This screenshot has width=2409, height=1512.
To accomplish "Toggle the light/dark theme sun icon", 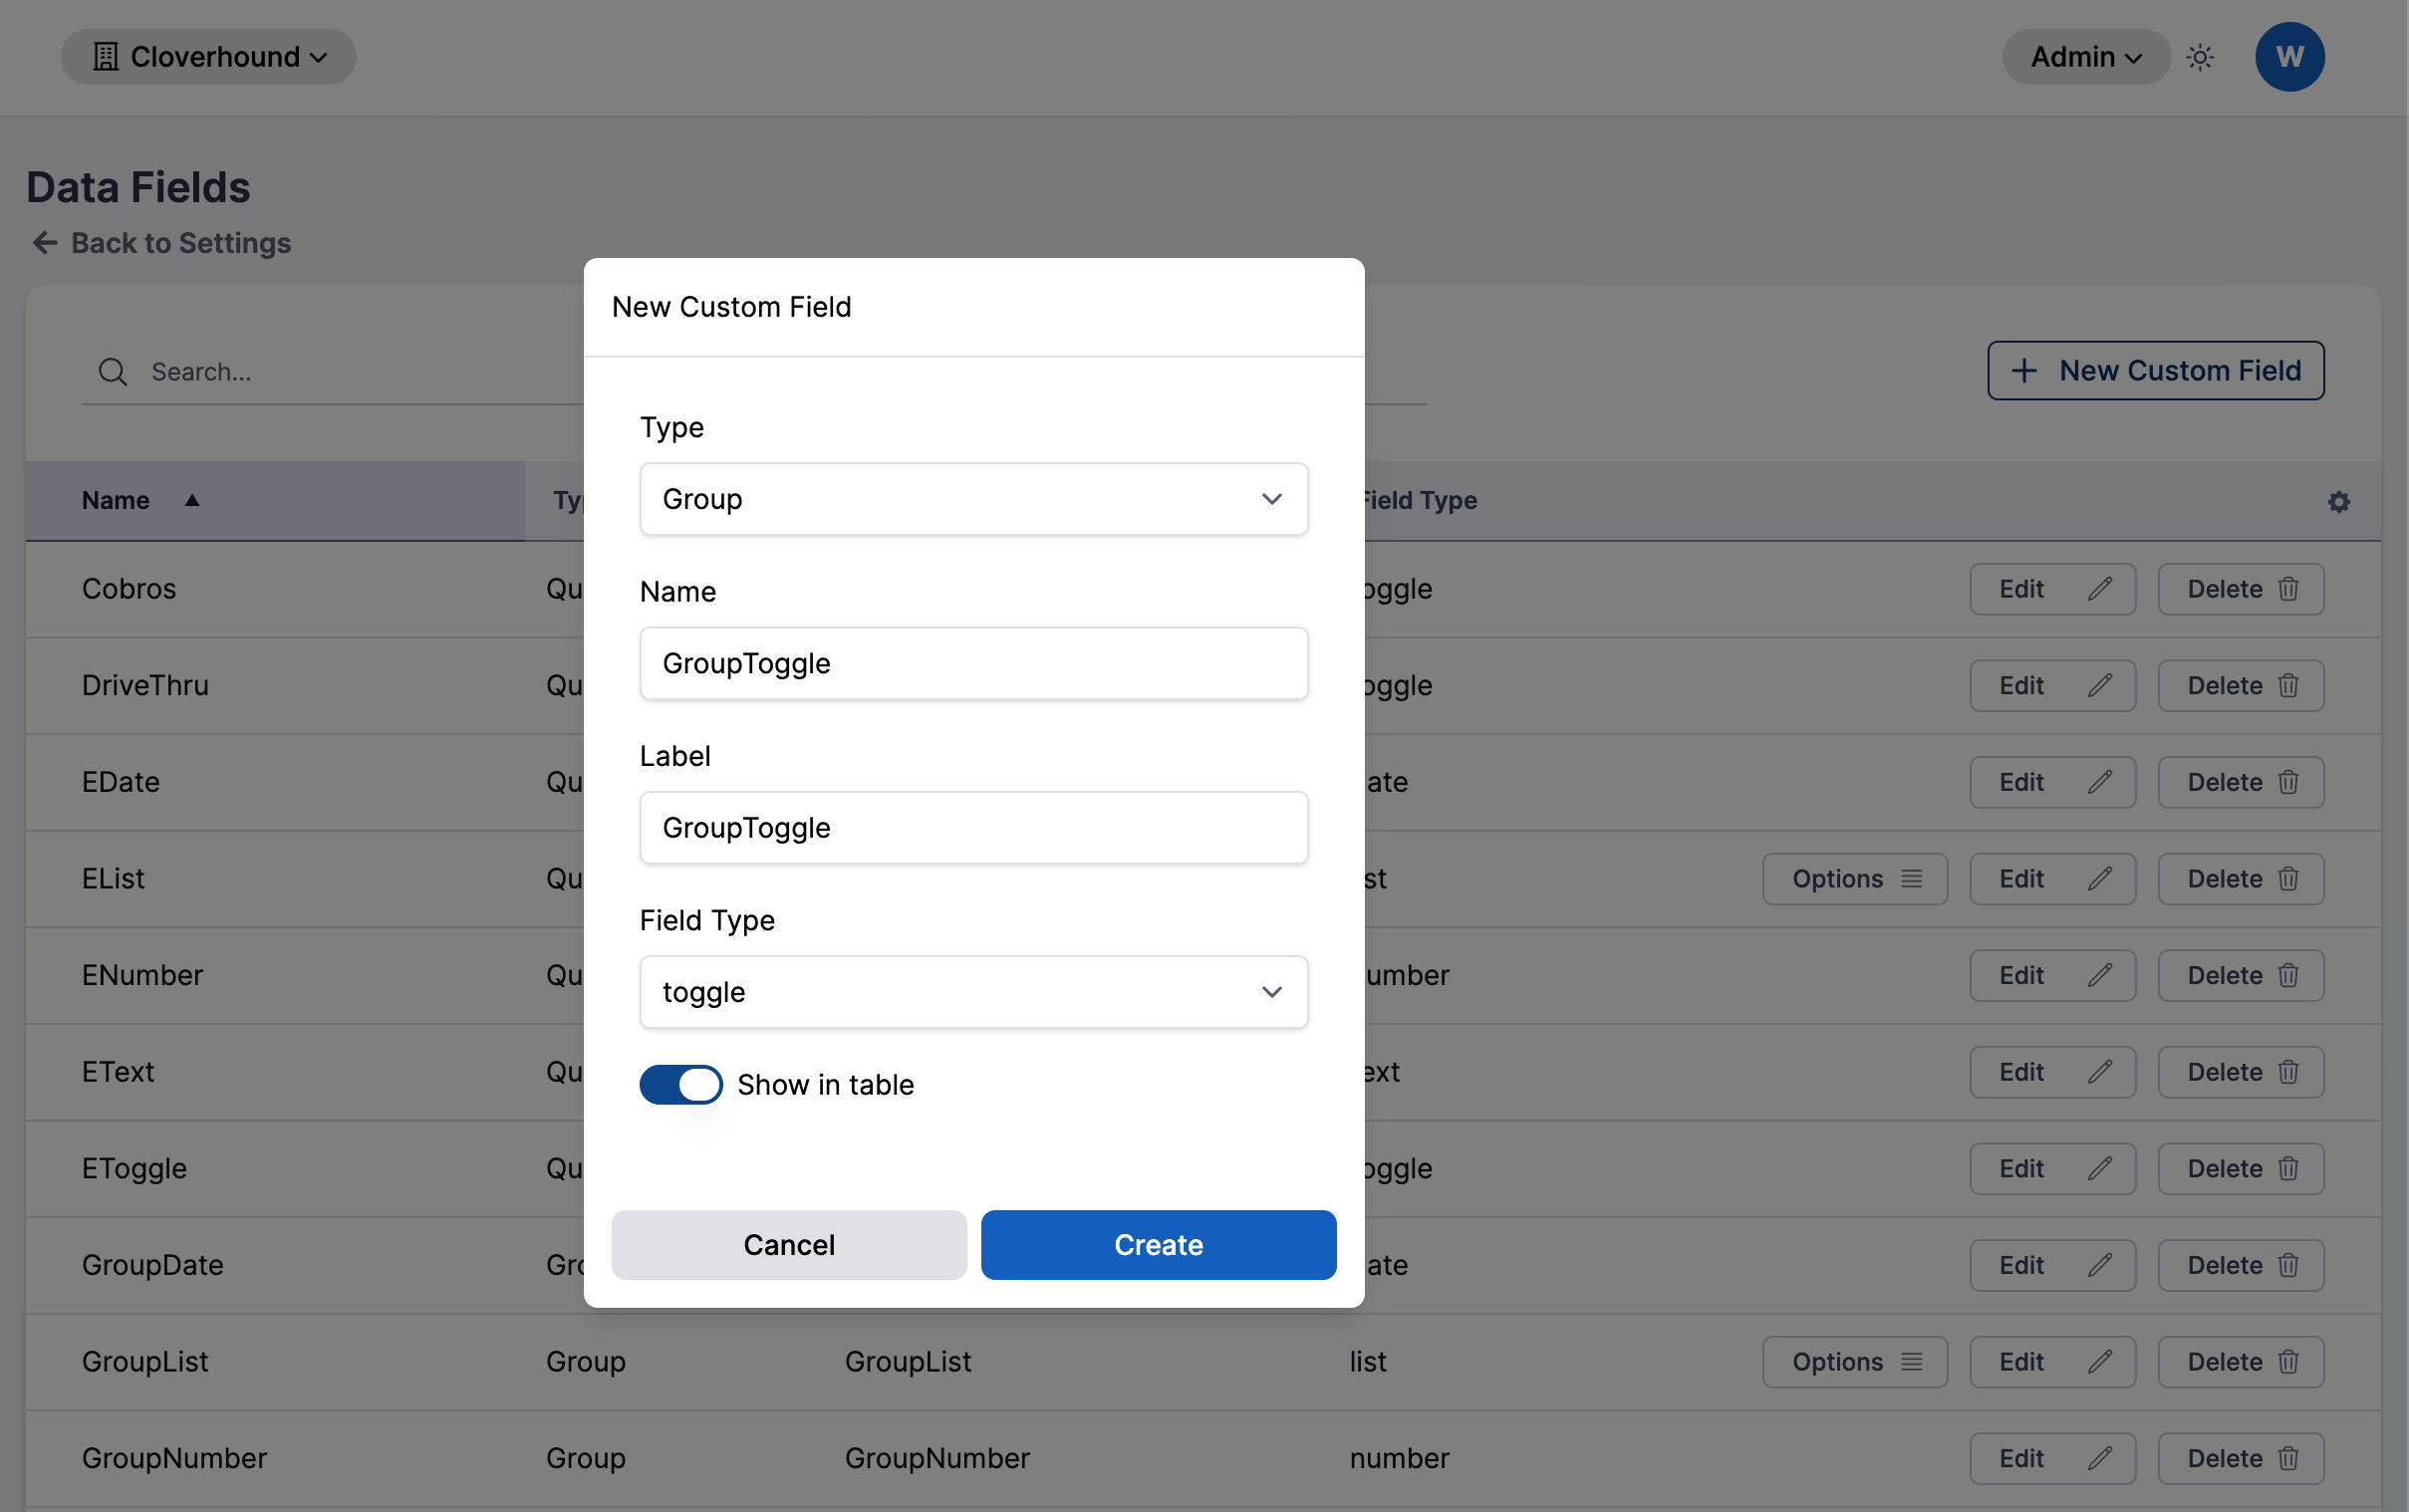I will pos(2200,57).
